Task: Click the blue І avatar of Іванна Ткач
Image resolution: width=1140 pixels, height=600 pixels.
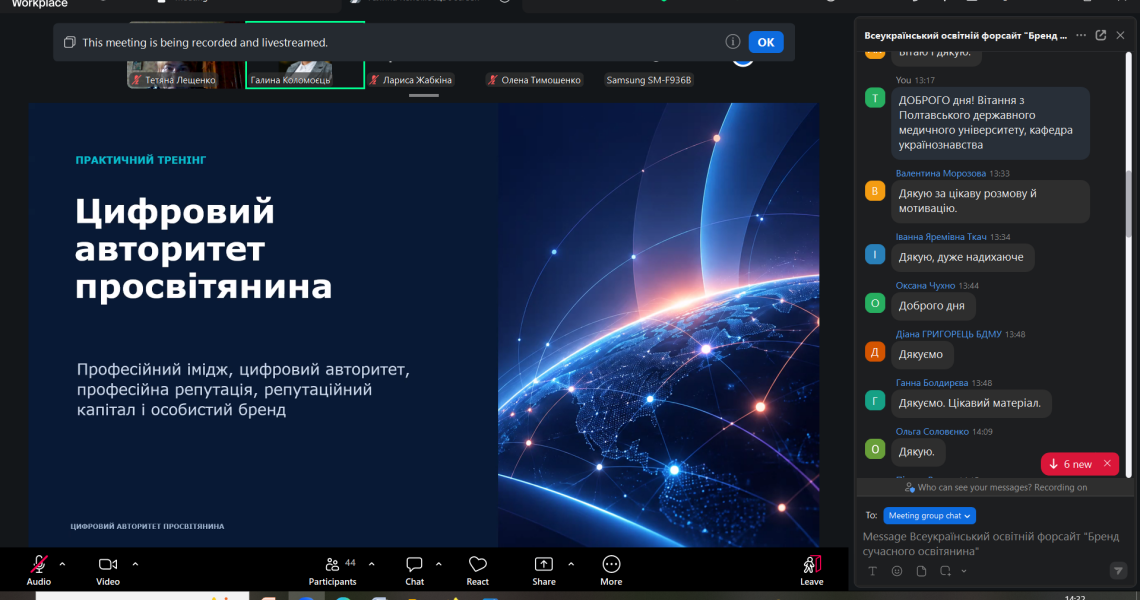Action: [875, 255]
